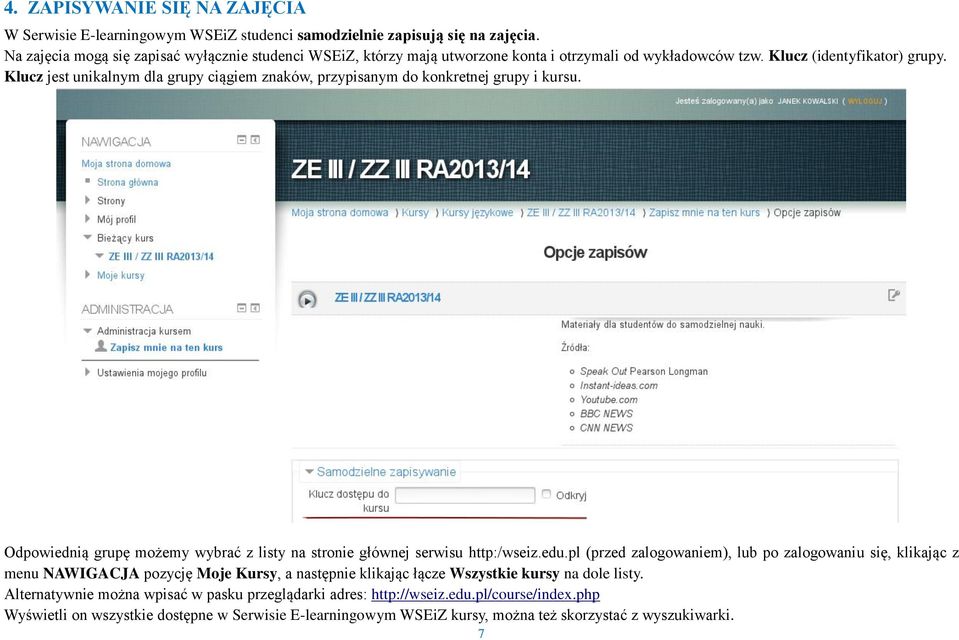Click the Youtube.com source entry
Viewport: 959px width, 640px height.
point(609,400)
